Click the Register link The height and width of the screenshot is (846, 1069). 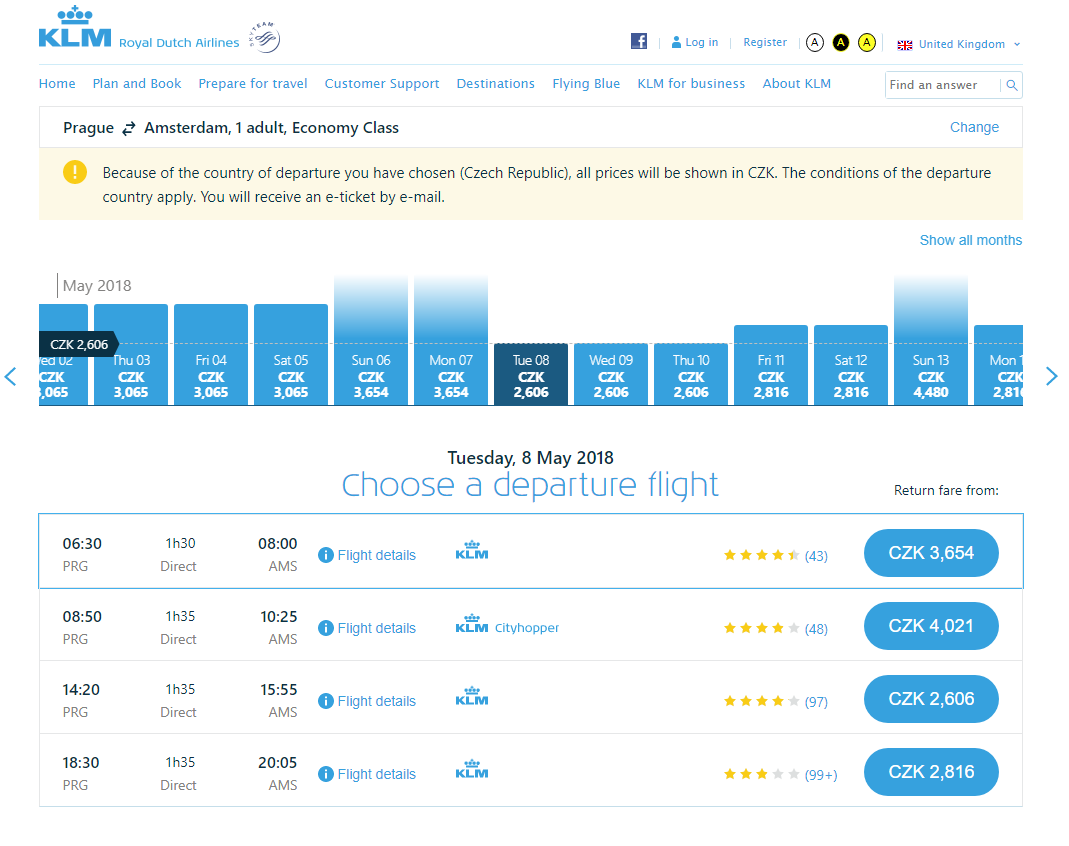click(765, 42)
